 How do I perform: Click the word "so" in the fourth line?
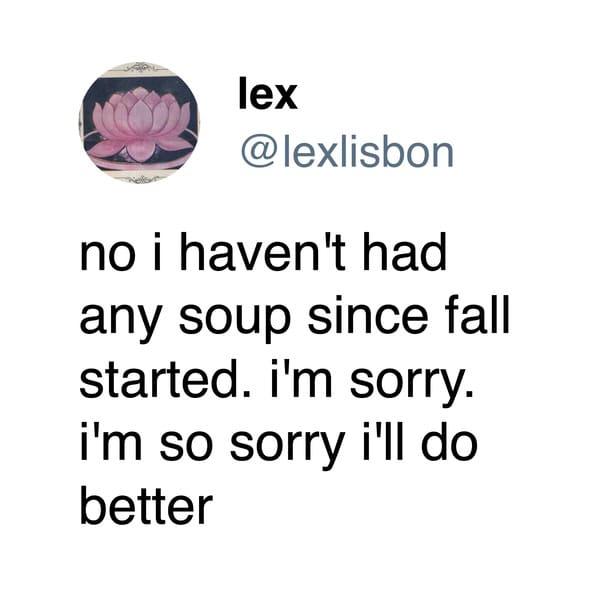click(x=186, y=446)
